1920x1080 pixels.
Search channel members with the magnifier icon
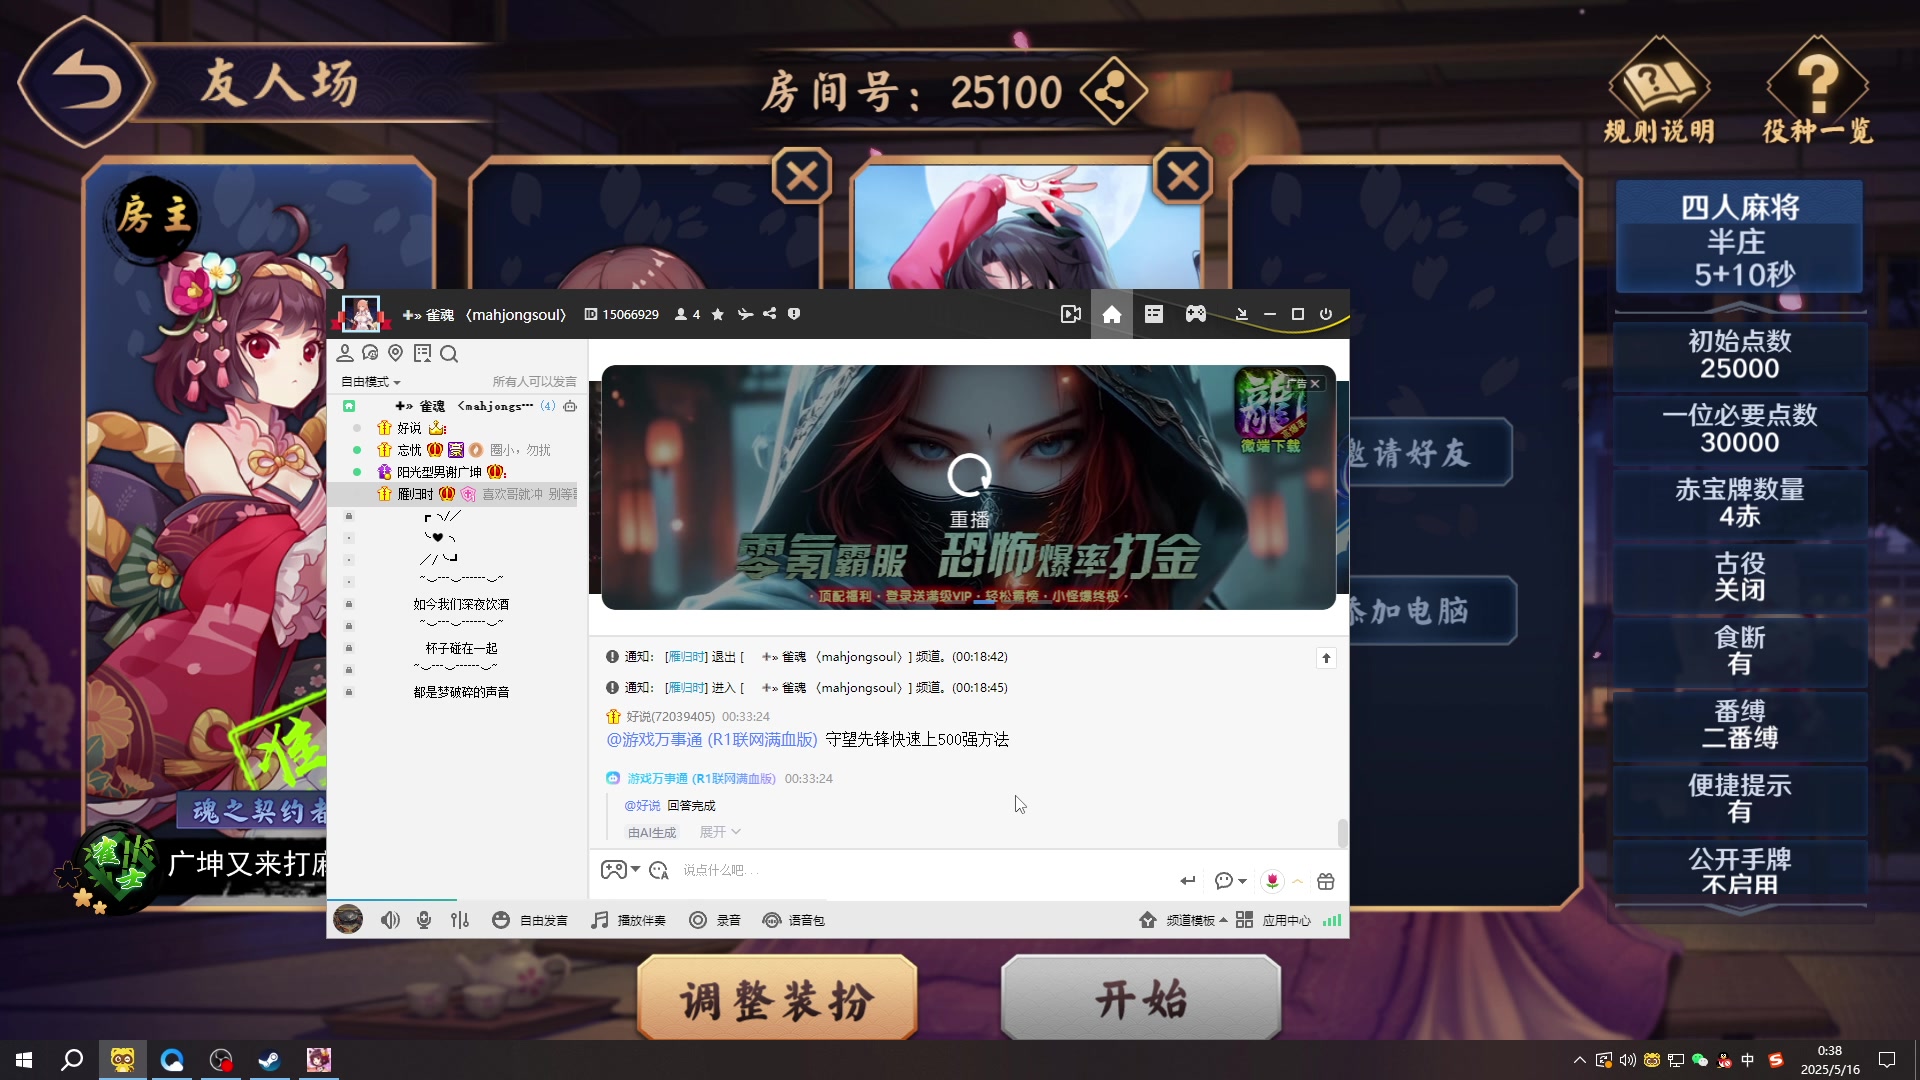(449, 353)
